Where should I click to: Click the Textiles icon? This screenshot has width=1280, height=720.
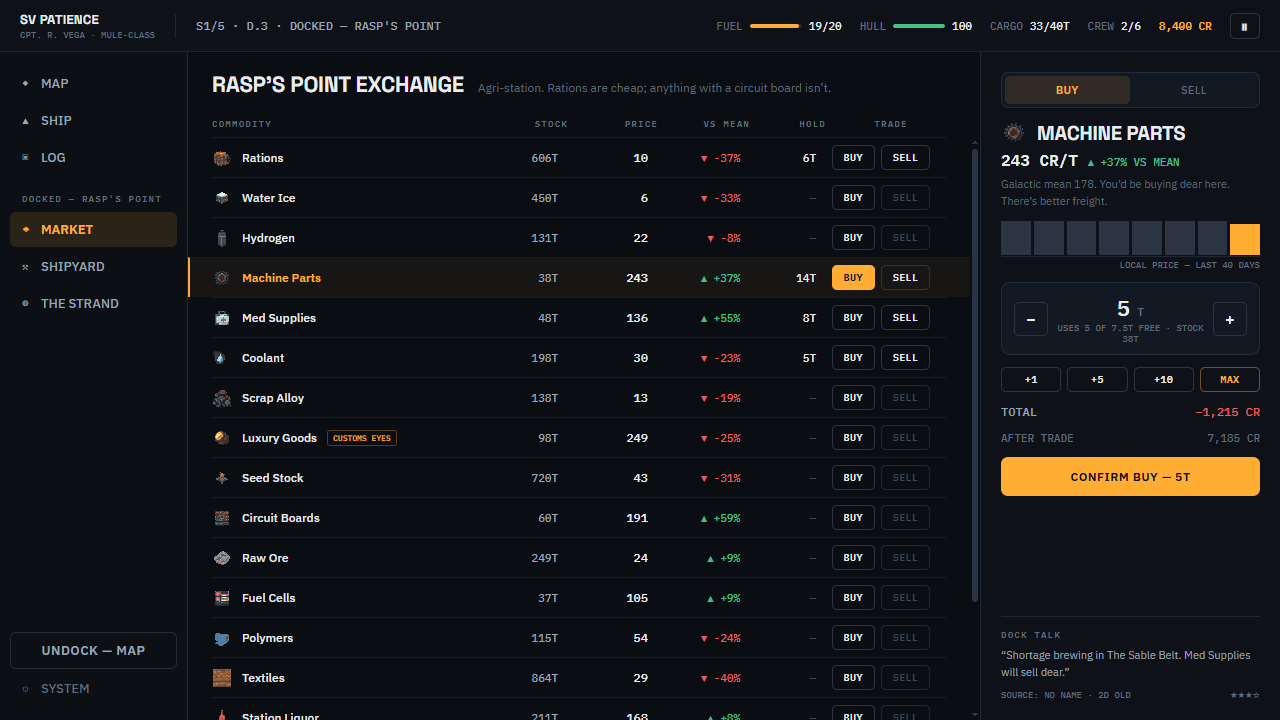(222, 678)
